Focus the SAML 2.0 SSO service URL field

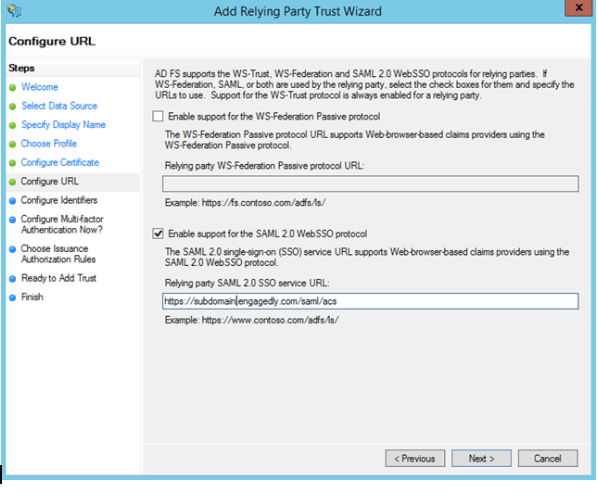370,301
